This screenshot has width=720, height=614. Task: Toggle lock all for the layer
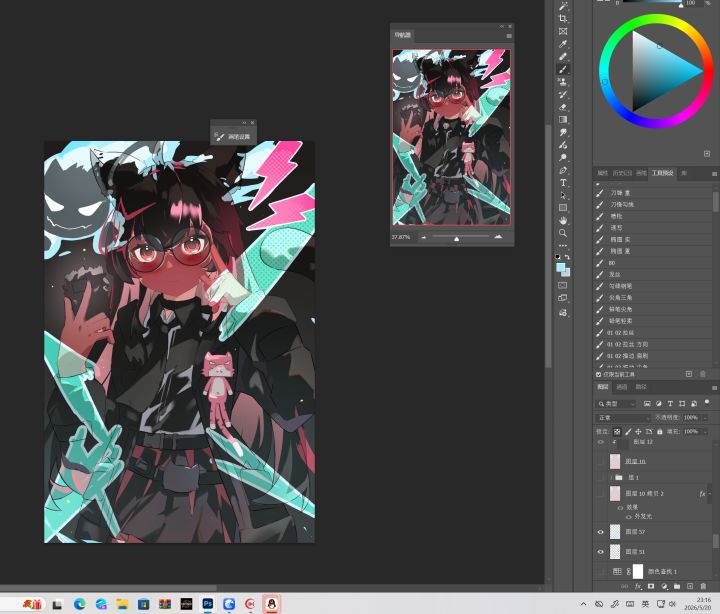660,432
